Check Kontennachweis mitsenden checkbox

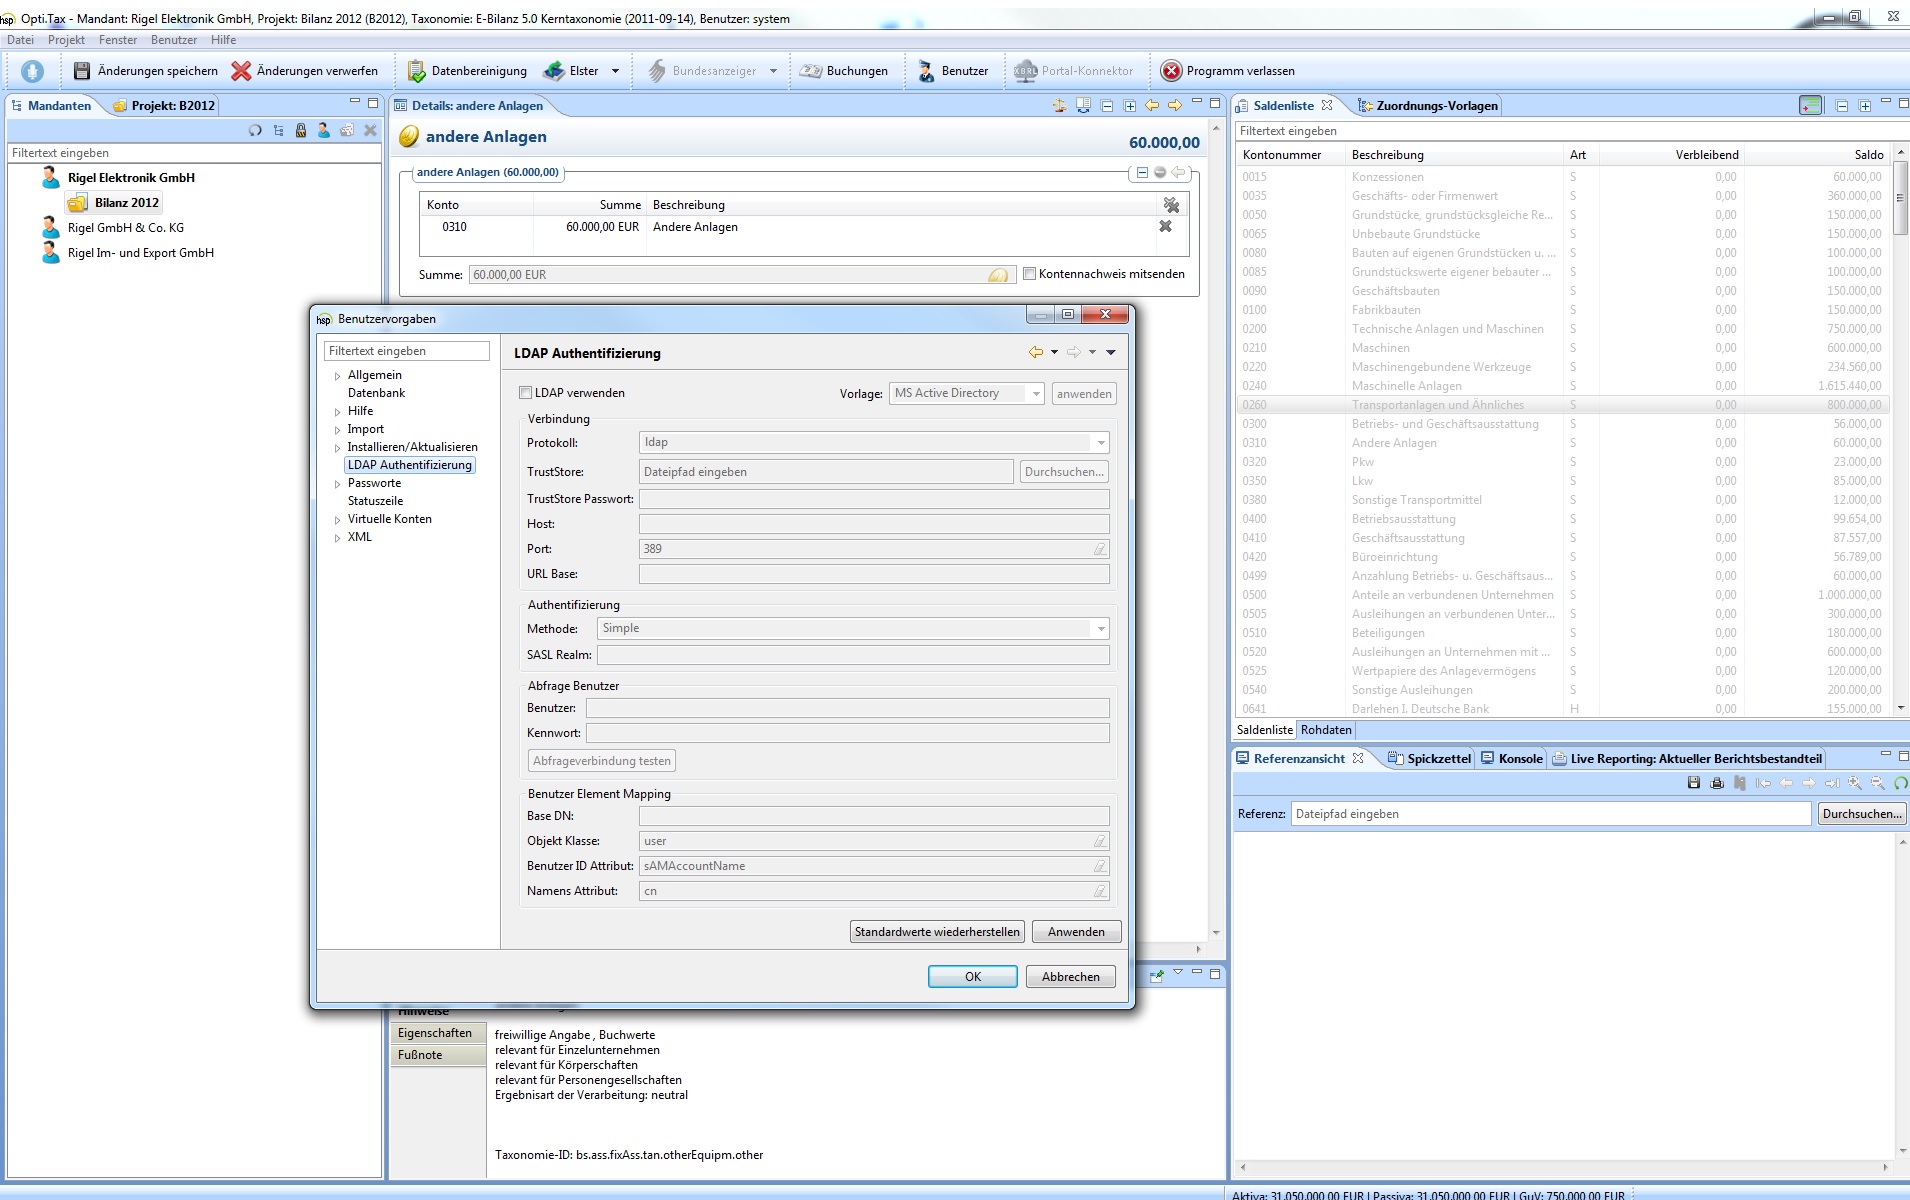coord(1029,274)
